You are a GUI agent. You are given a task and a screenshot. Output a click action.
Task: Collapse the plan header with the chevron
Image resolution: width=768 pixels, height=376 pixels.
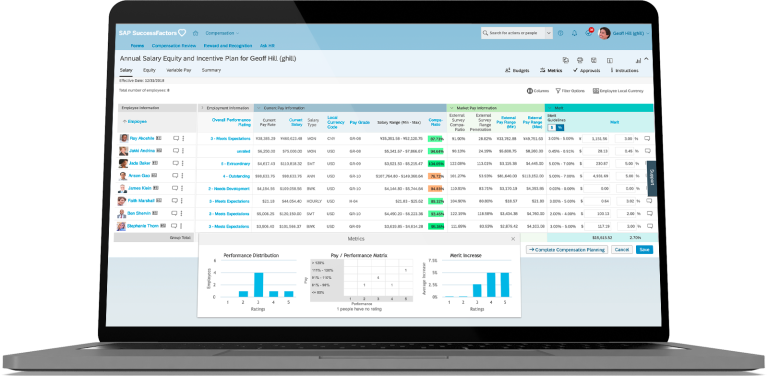coord(646,59)
